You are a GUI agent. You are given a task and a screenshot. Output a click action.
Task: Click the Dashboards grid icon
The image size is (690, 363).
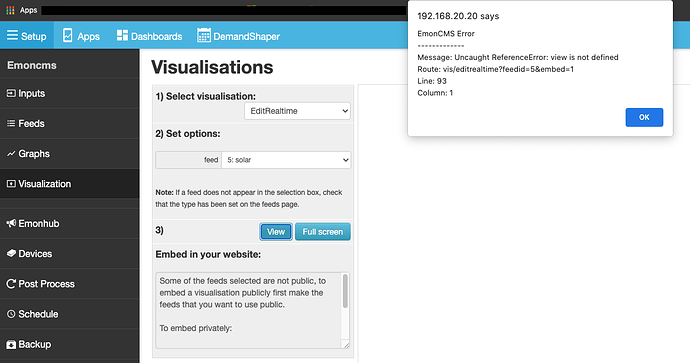[x=122, y=35]
